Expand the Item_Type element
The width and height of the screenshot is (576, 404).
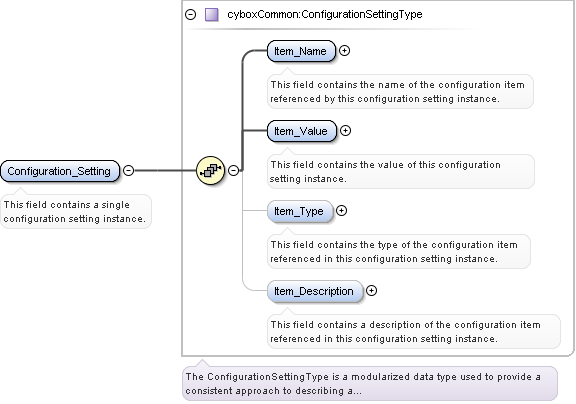coord(342,210)
